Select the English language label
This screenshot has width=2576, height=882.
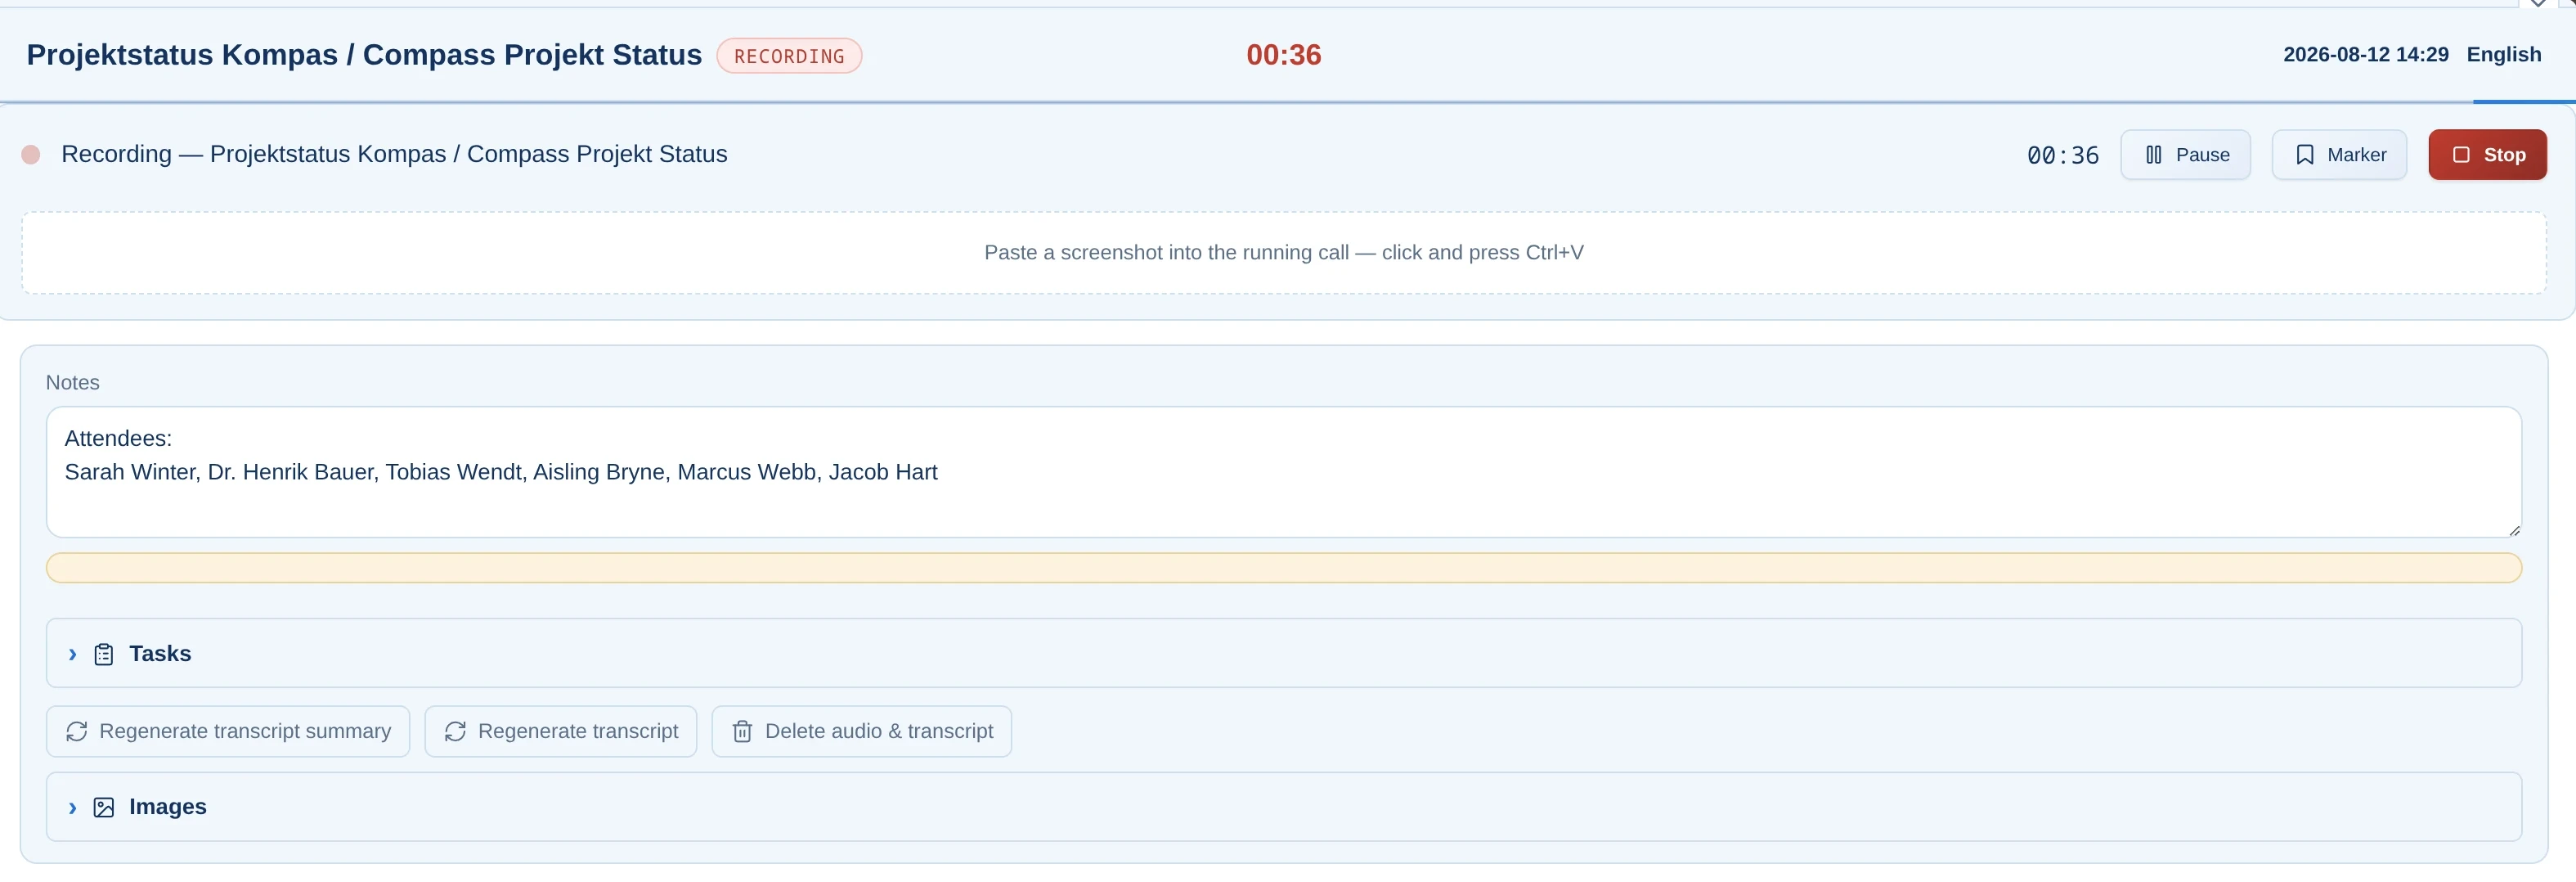click(2504, 55)
